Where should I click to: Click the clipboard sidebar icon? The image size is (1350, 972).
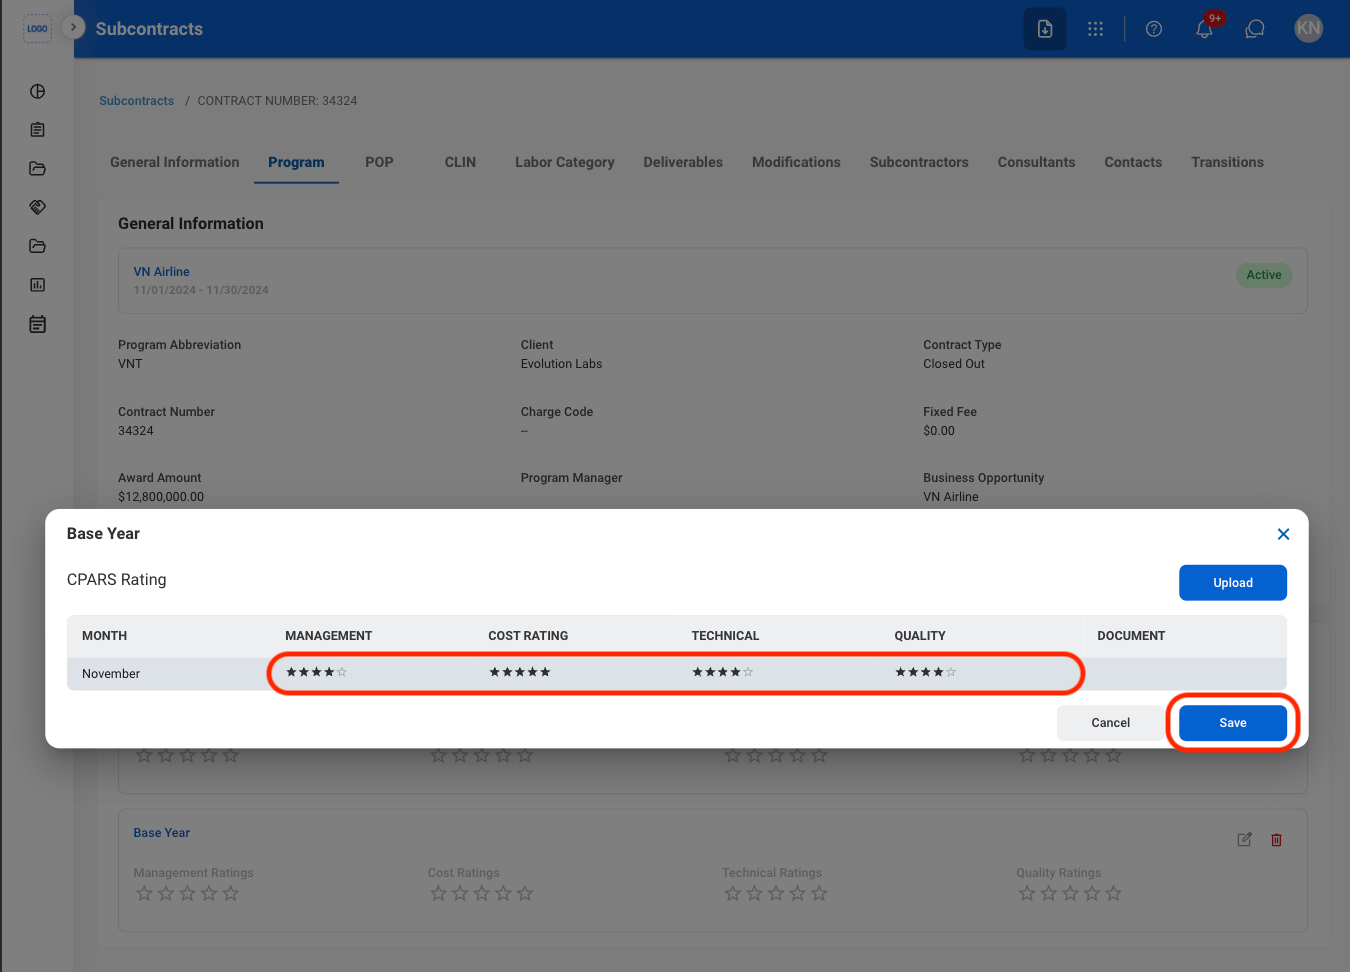[x=38, y=130]
